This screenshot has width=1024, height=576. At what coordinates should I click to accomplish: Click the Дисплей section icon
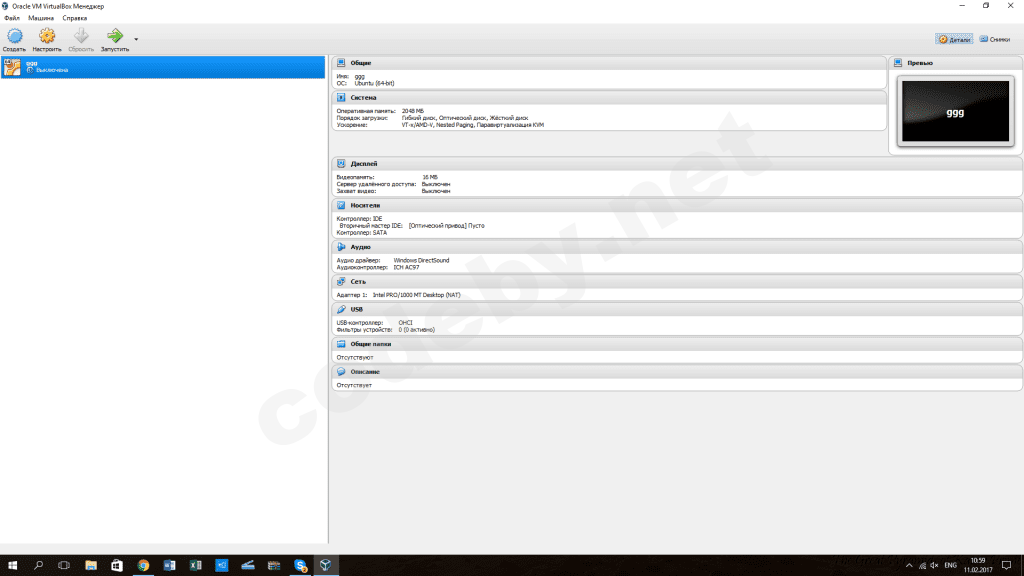(x=341, y=163)
